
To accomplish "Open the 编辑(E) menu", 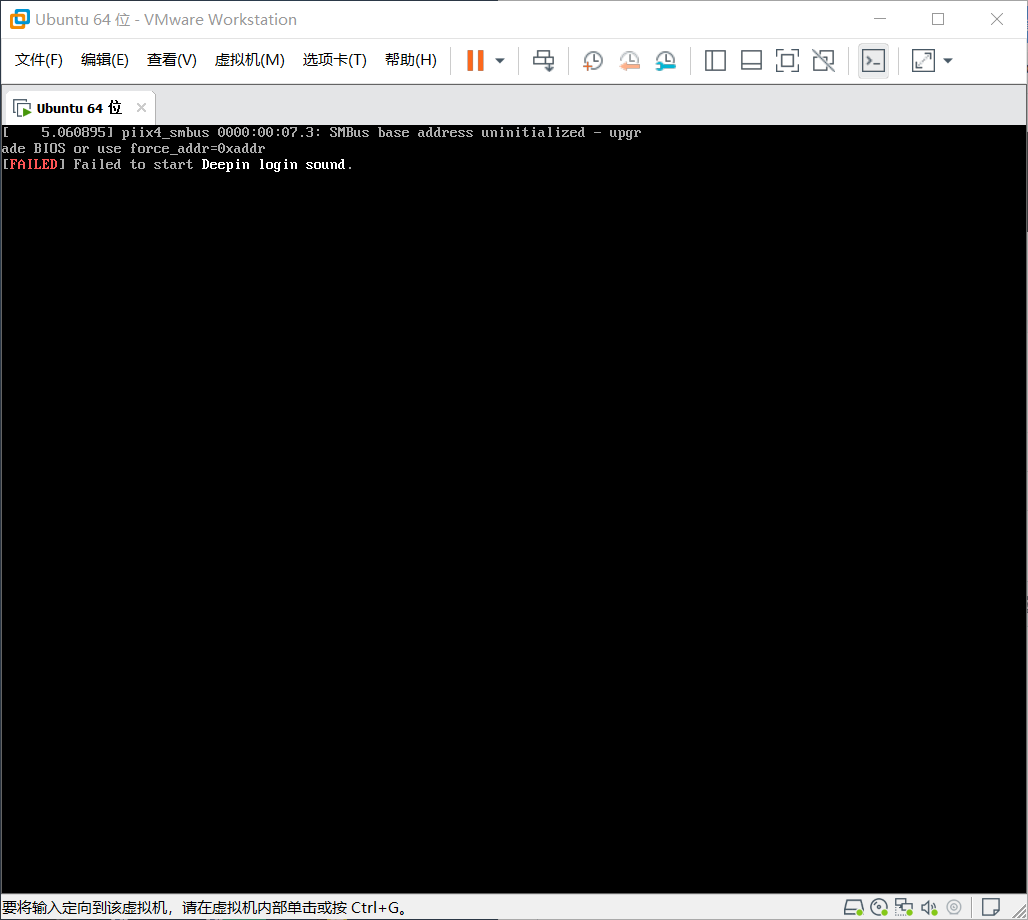I will tap(105, 60).
